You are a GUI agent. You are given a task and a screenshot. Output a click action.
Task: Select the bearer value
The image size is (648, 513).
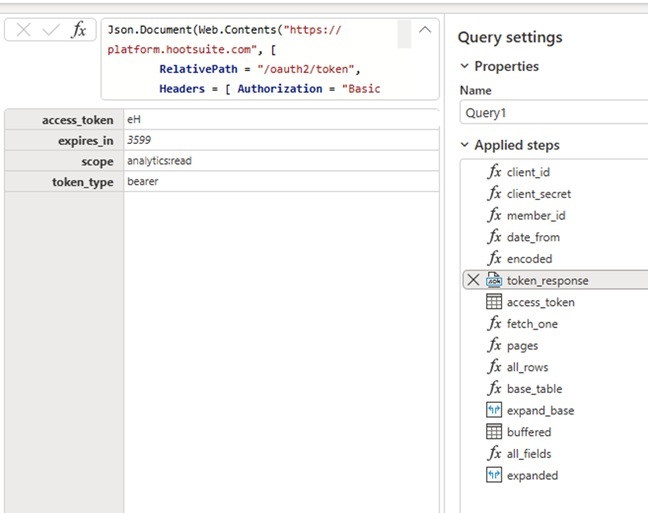[143, 181]
